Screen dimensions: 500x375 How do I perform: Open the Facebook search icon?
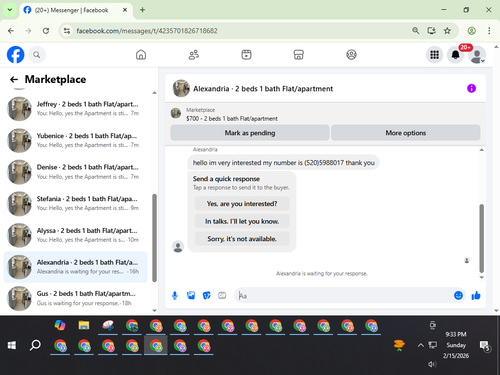click(37, 55)
